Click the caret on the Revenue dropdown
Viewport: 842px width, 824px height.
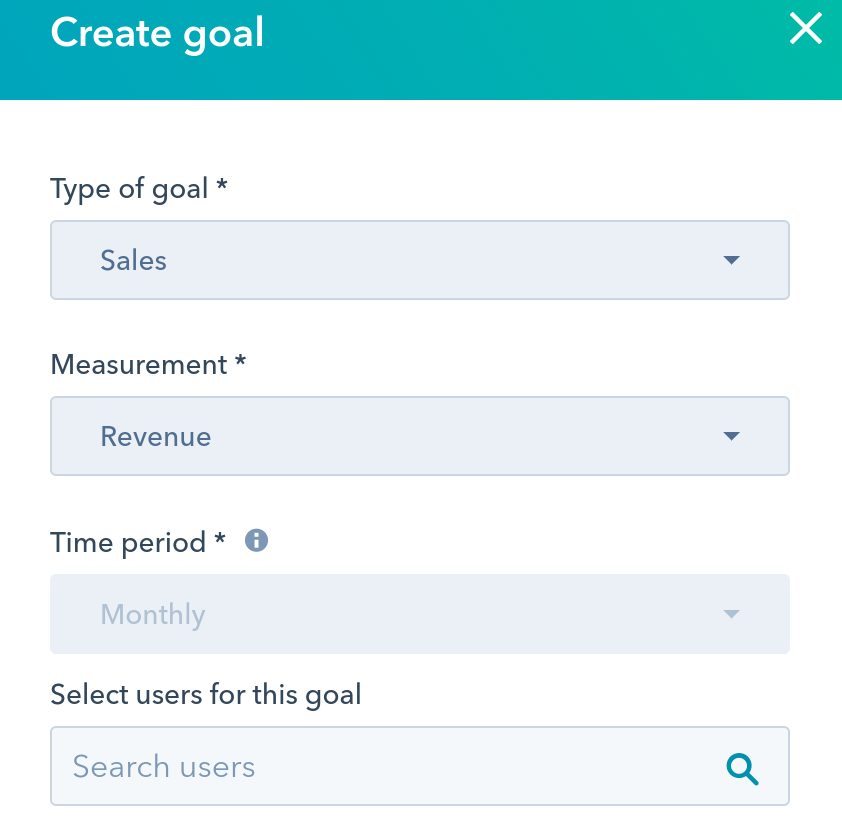coord(731,435)
